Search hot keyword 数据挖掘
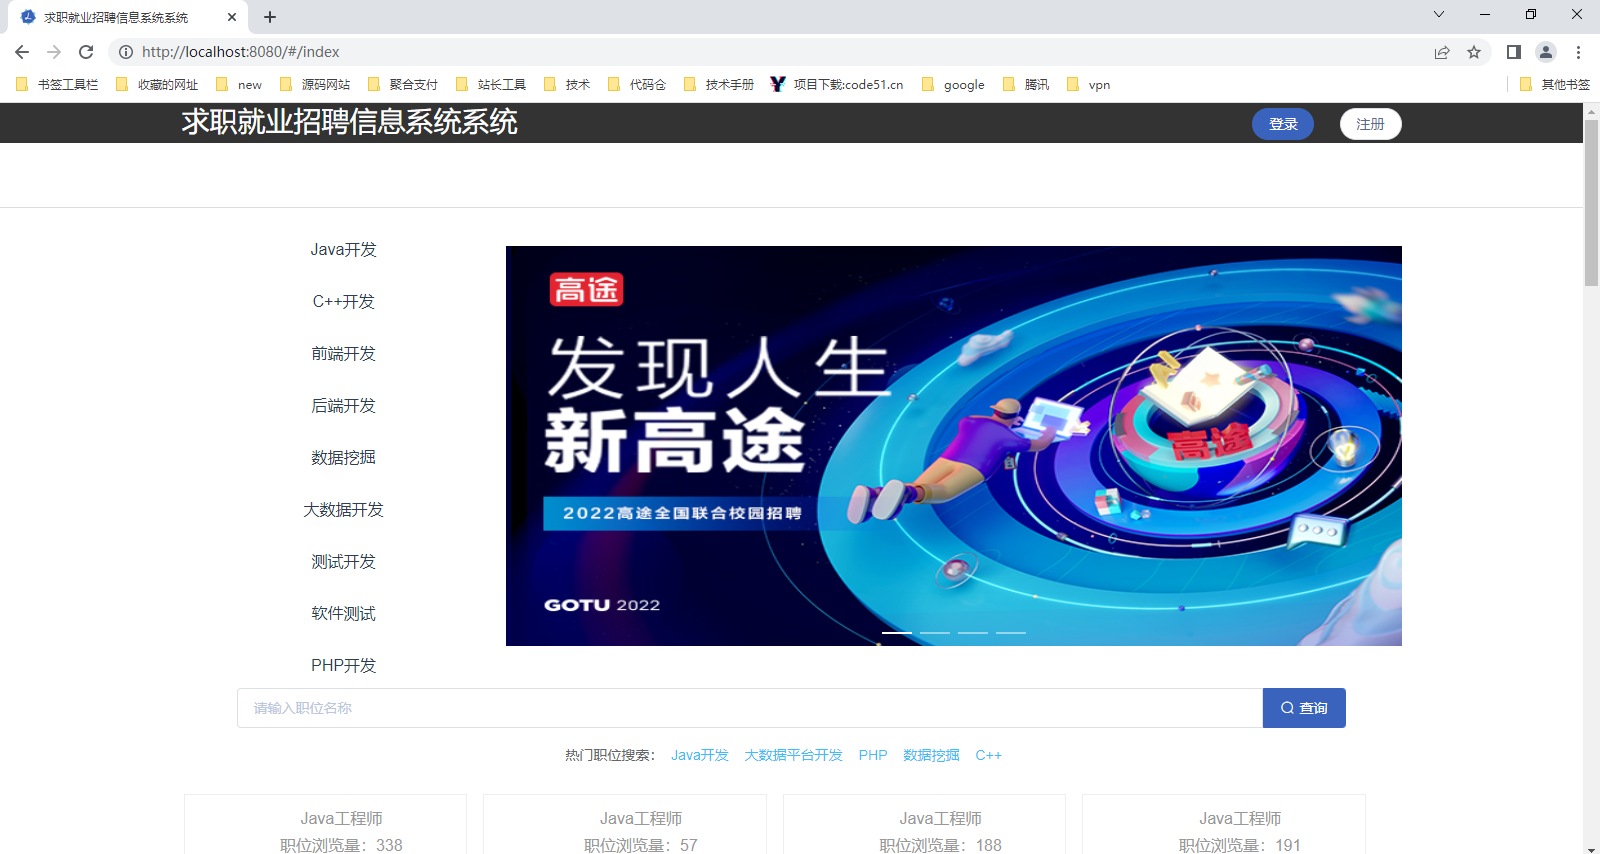The height and width of the screenshot is (854, 1600). [x=931, y=756]
